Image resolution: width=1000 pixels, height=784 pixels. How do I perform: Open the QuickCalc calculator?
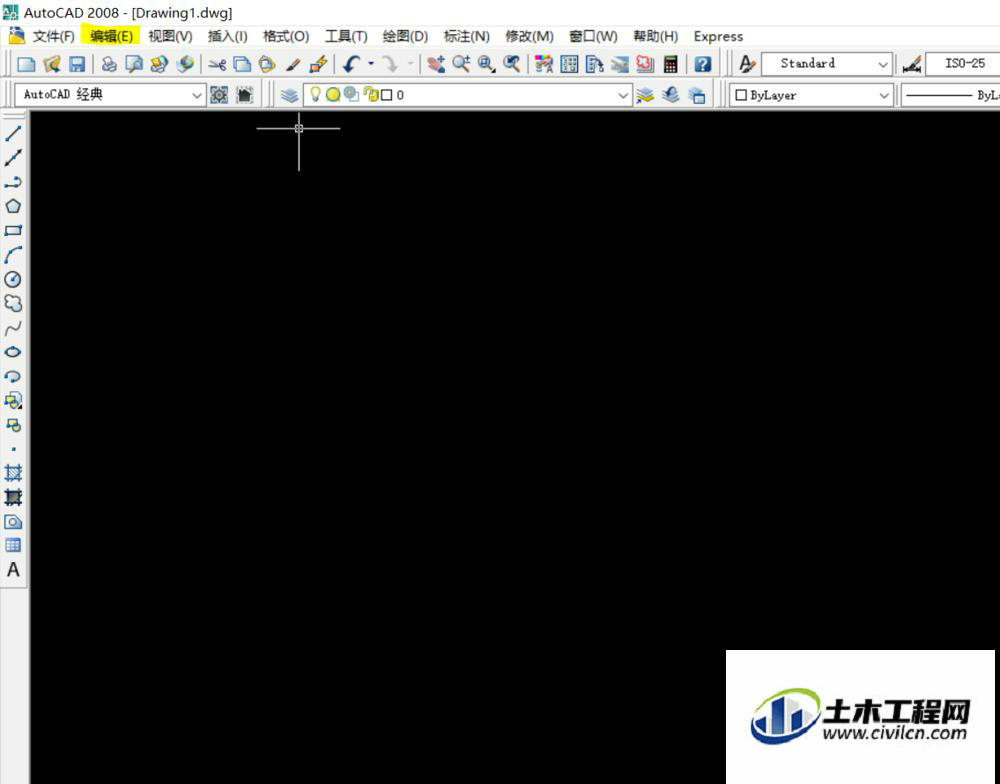click(x=670, y=64)
